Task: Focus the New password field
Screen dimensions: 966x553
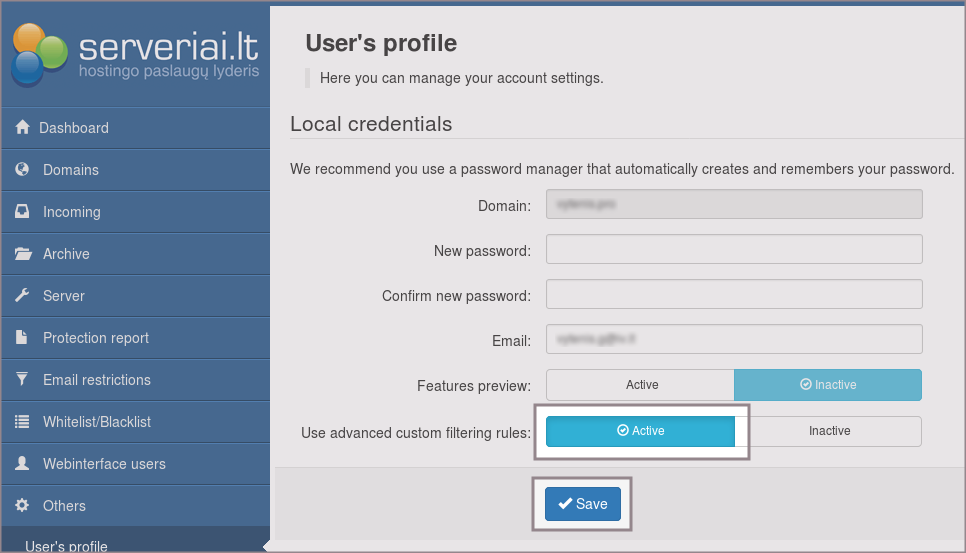Action: click(733, 249)
